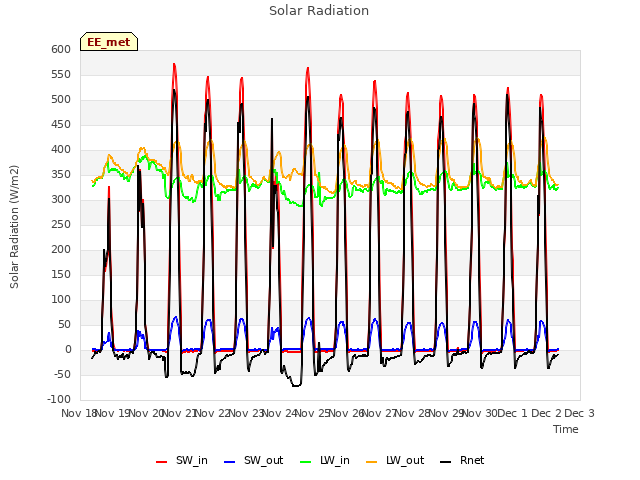Click the blue SW_out legend swatch
Image resolution: width=640 pixels, height=480 pixels.
pos(230,462)
